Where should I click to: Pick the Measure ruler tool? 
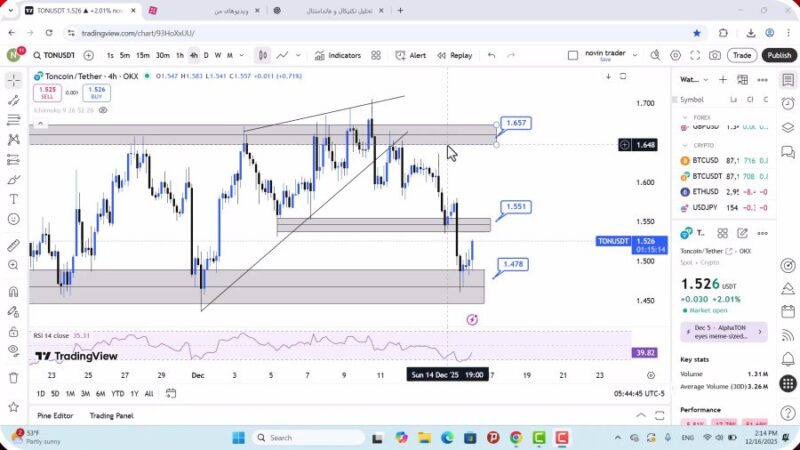[13, 245]
